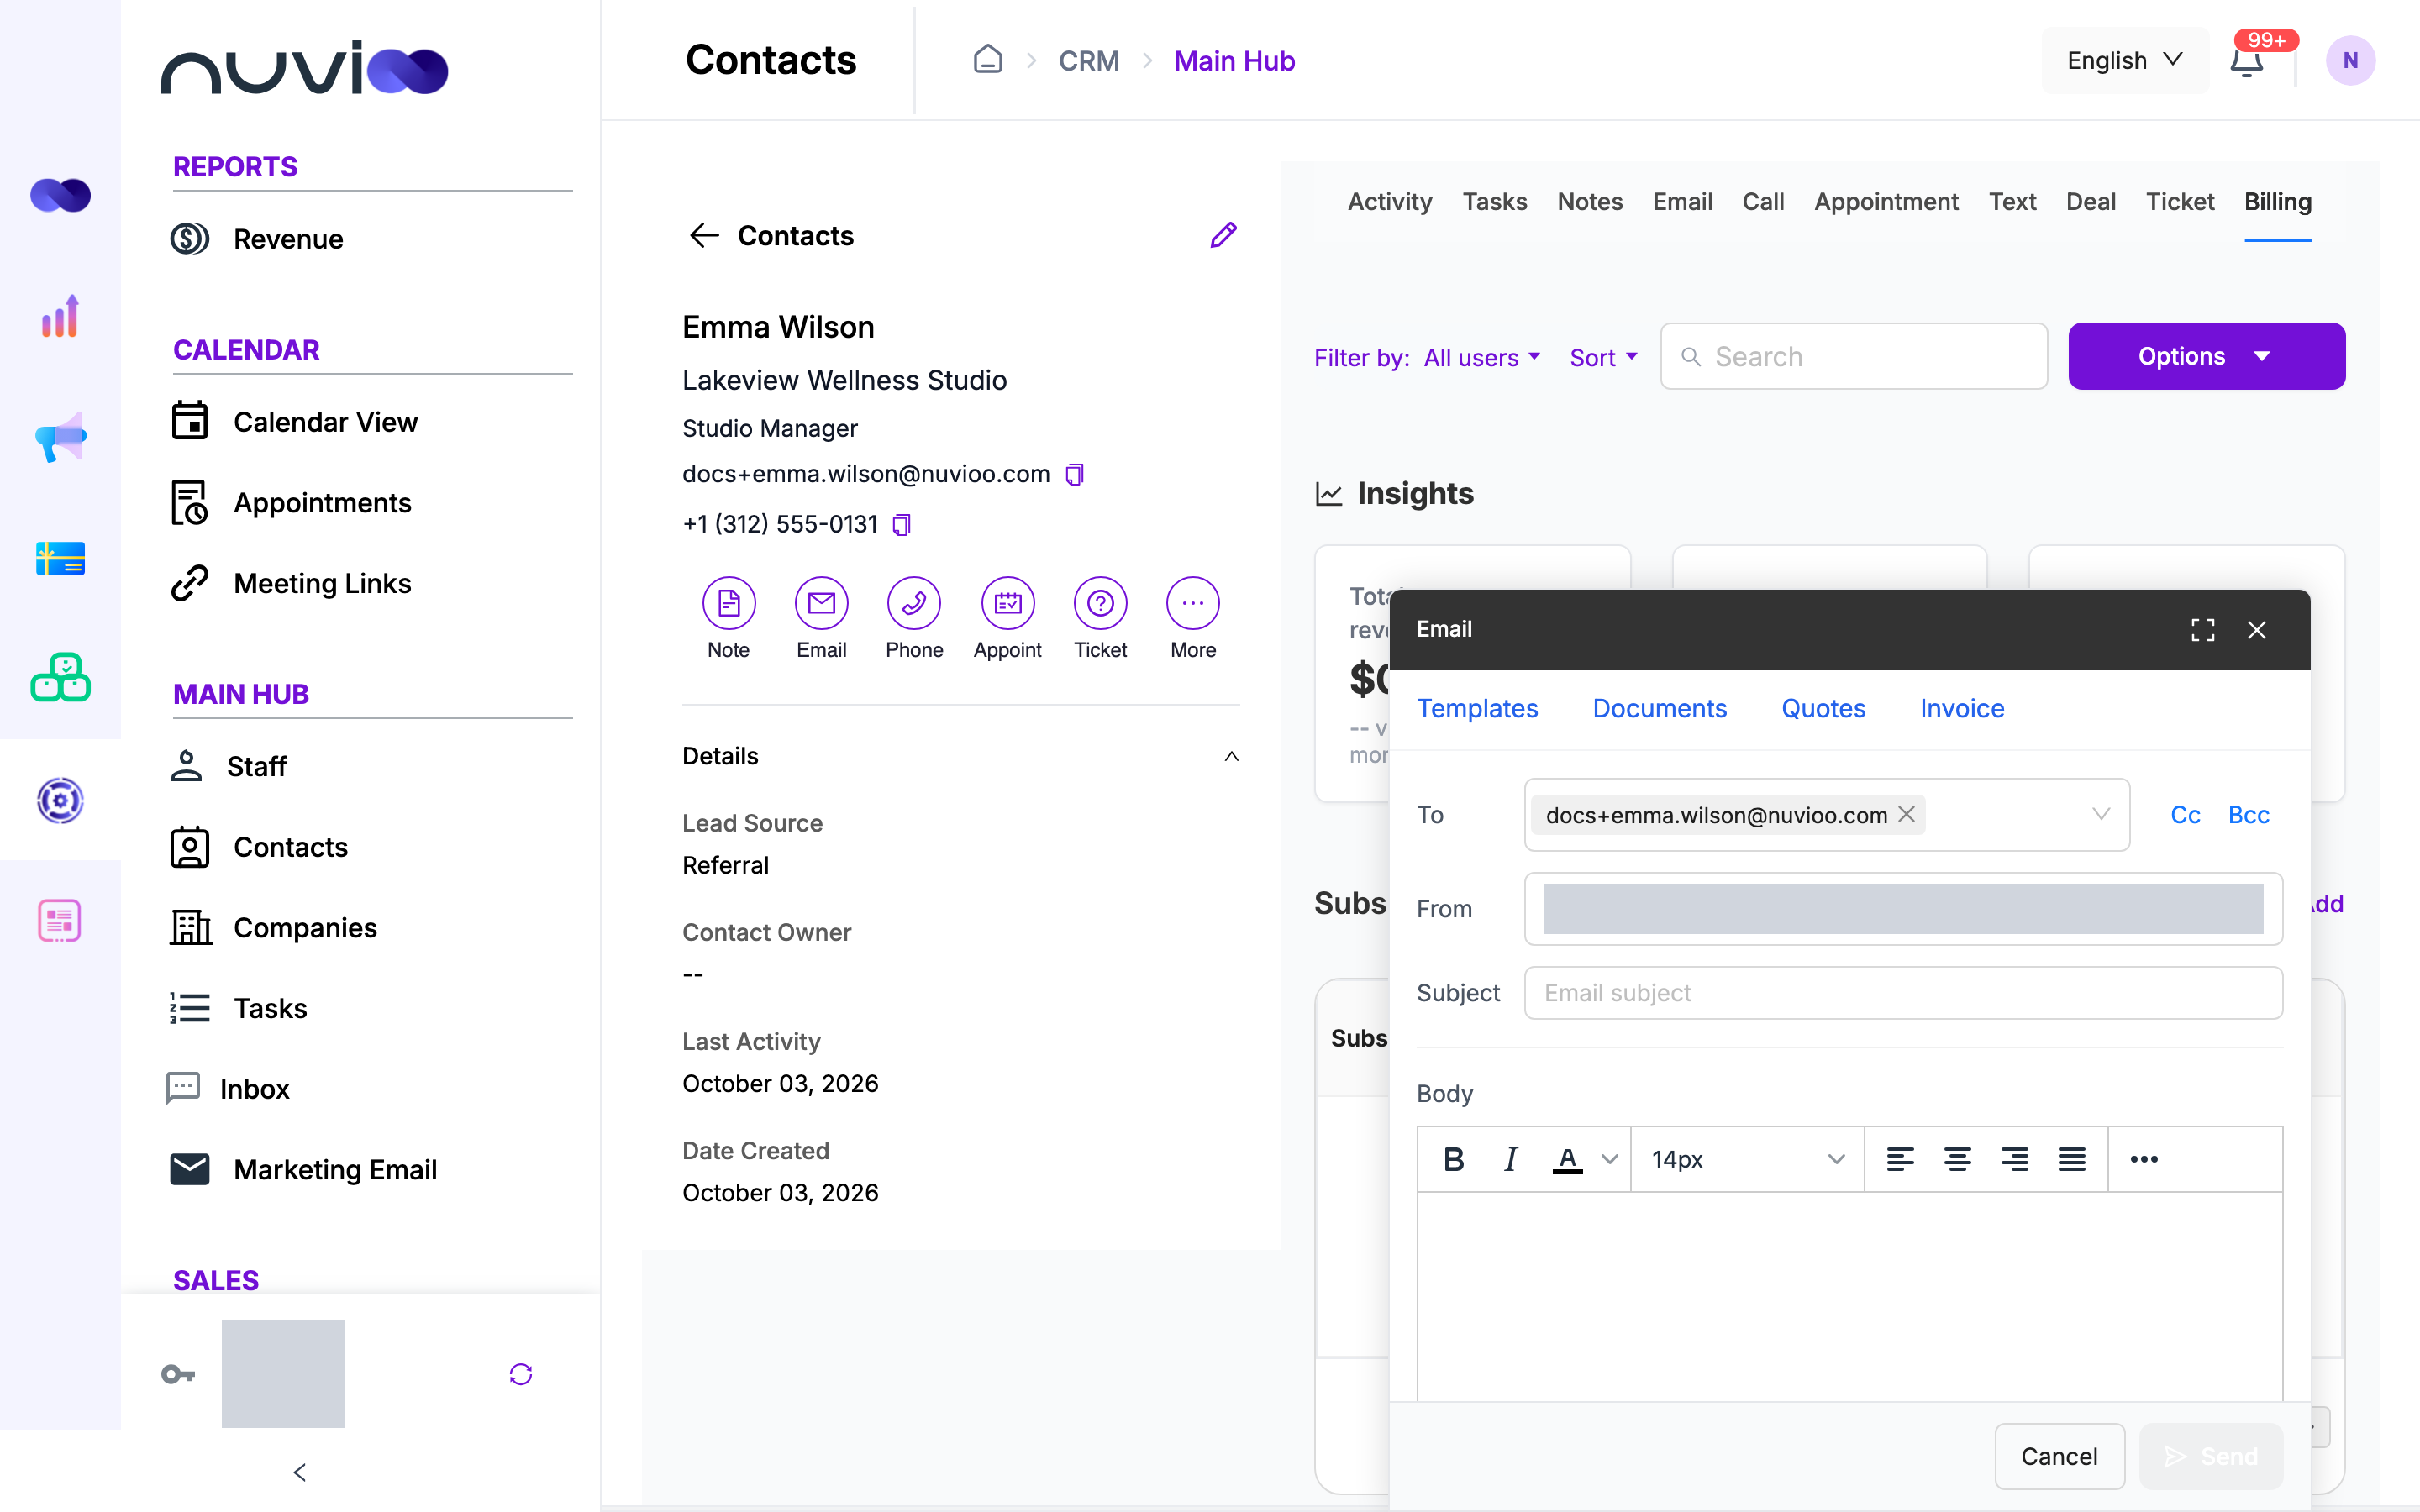Open Calendar View in sidebar
The width and height of the screenshot is (2420, 1512).
pos(294,421)
